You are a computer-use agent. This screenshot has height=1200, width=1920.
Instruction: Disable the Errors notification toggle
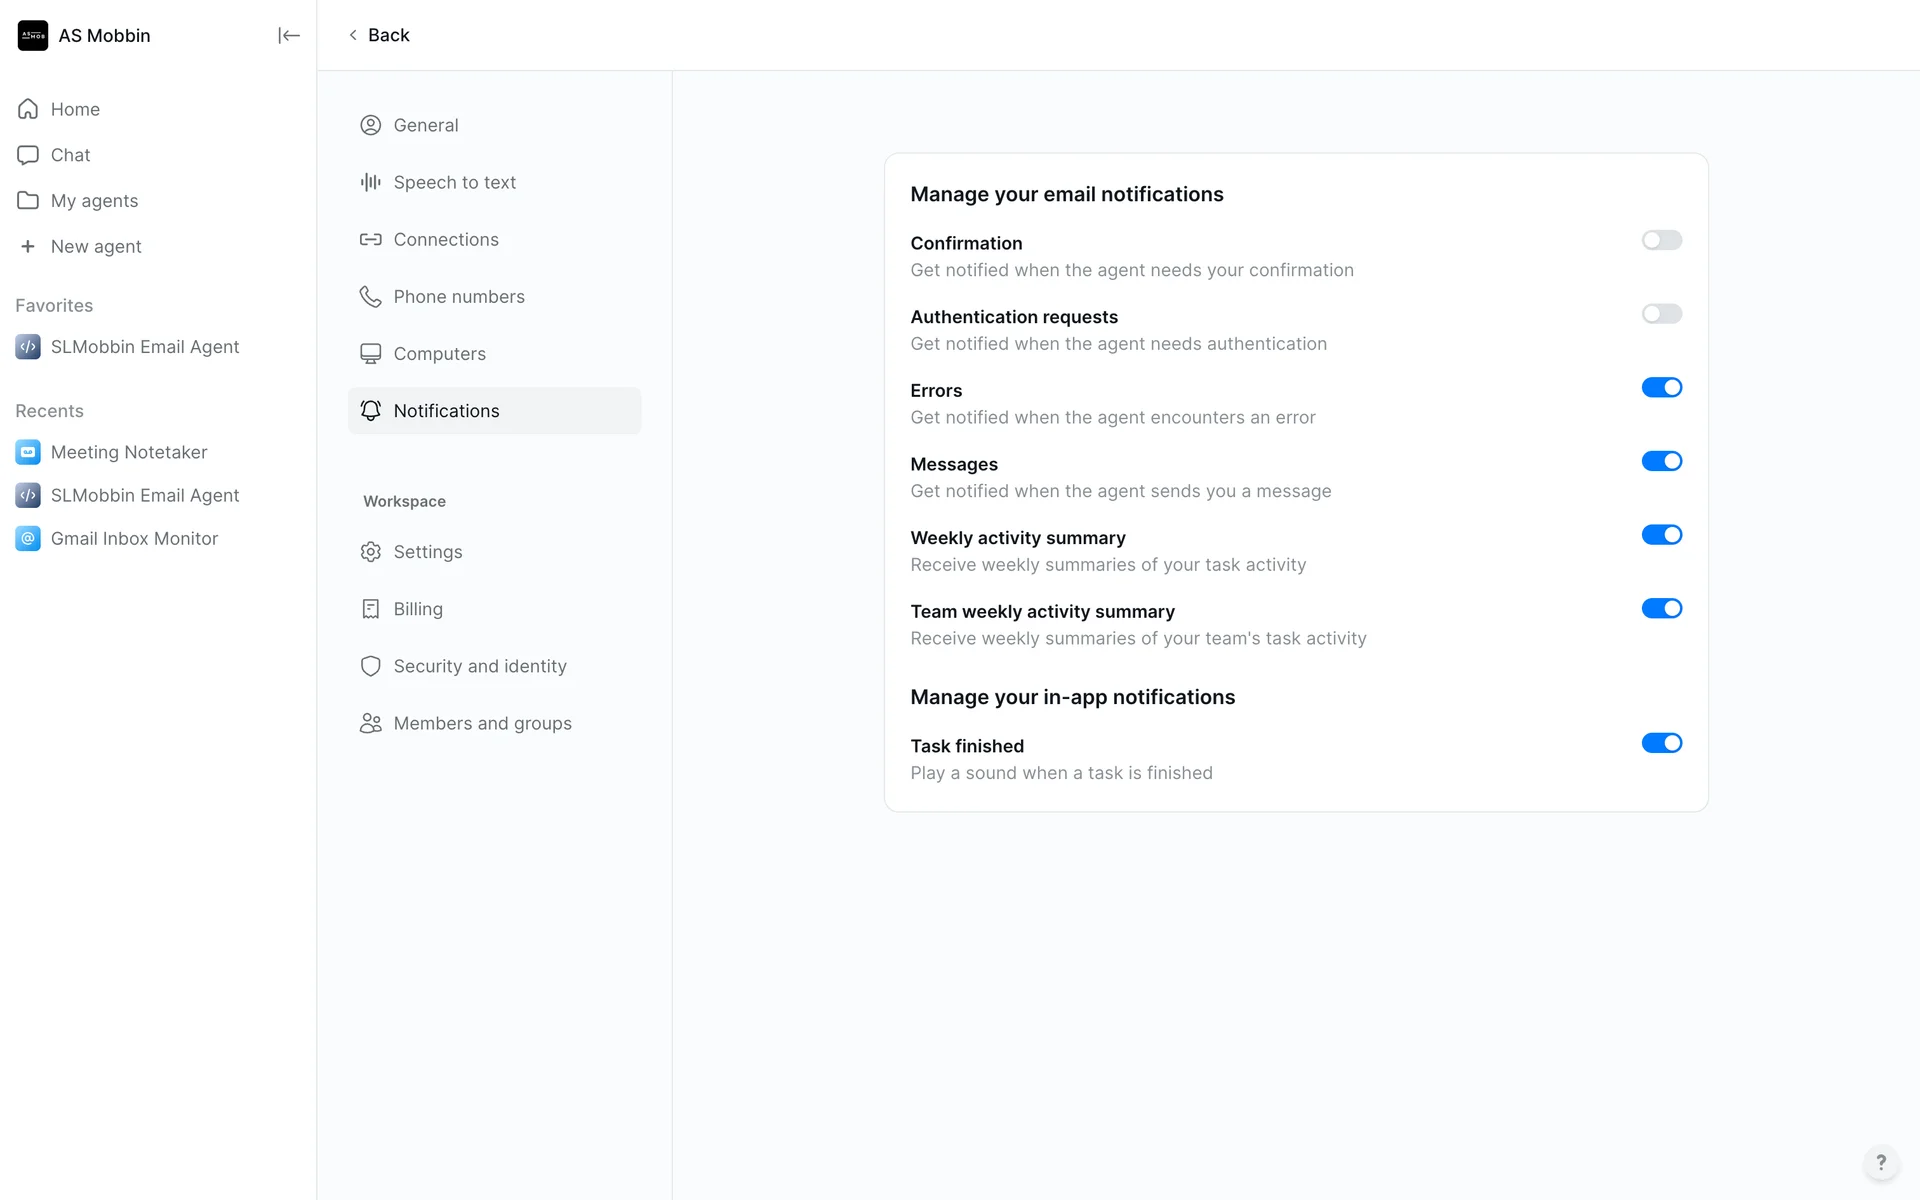1661,388
